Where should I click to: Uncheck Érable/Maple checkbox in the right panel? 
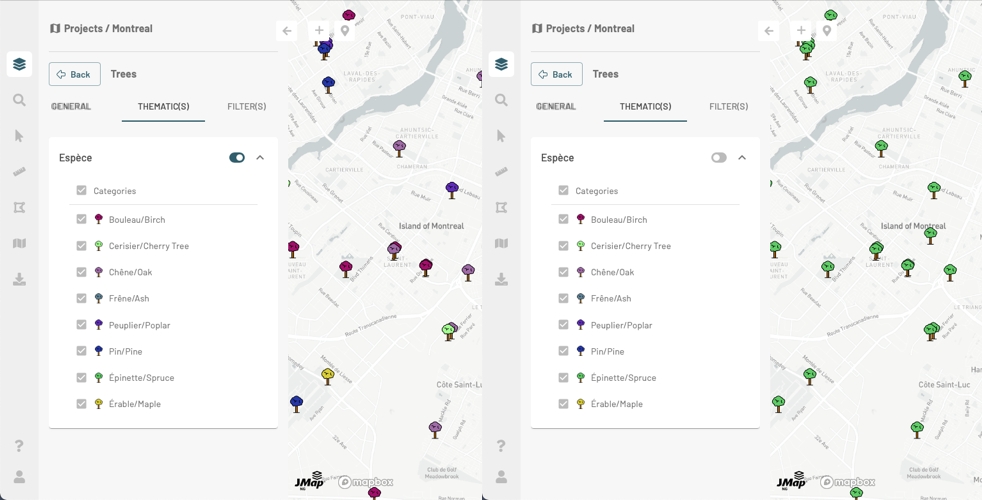(564, 404)
